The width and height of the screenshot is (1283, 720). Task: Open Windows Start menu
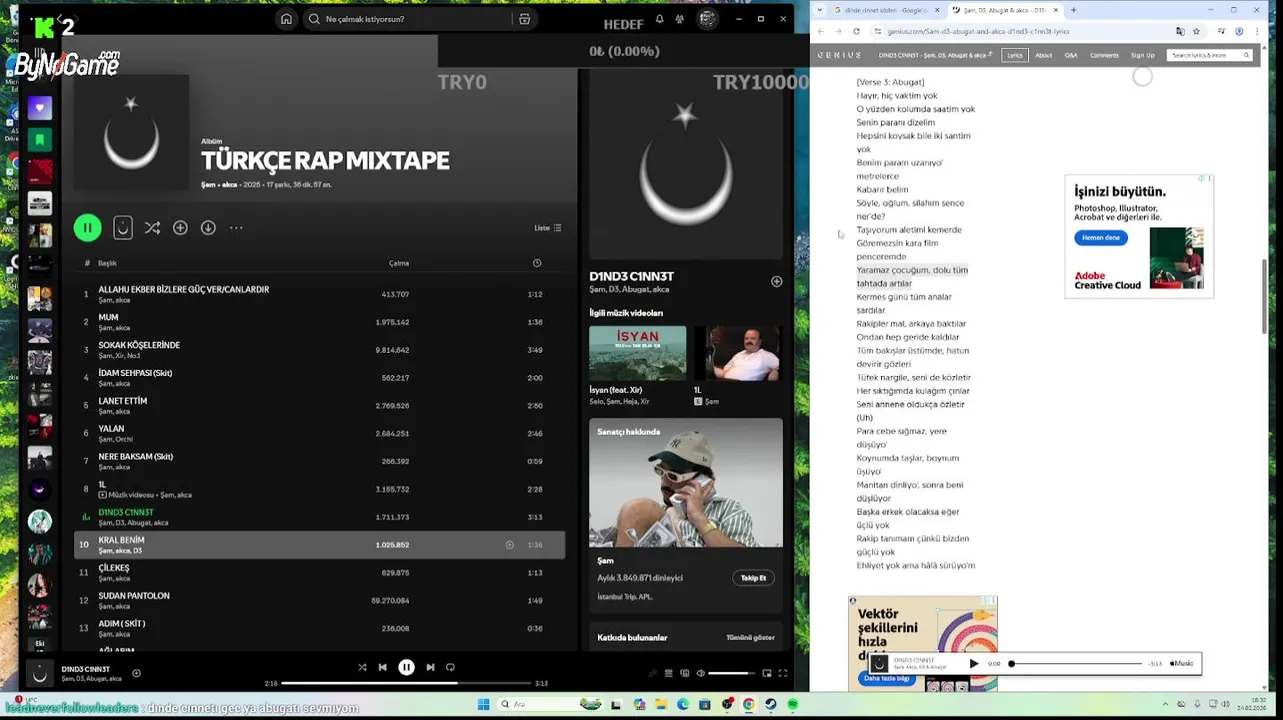pos(483,704)
